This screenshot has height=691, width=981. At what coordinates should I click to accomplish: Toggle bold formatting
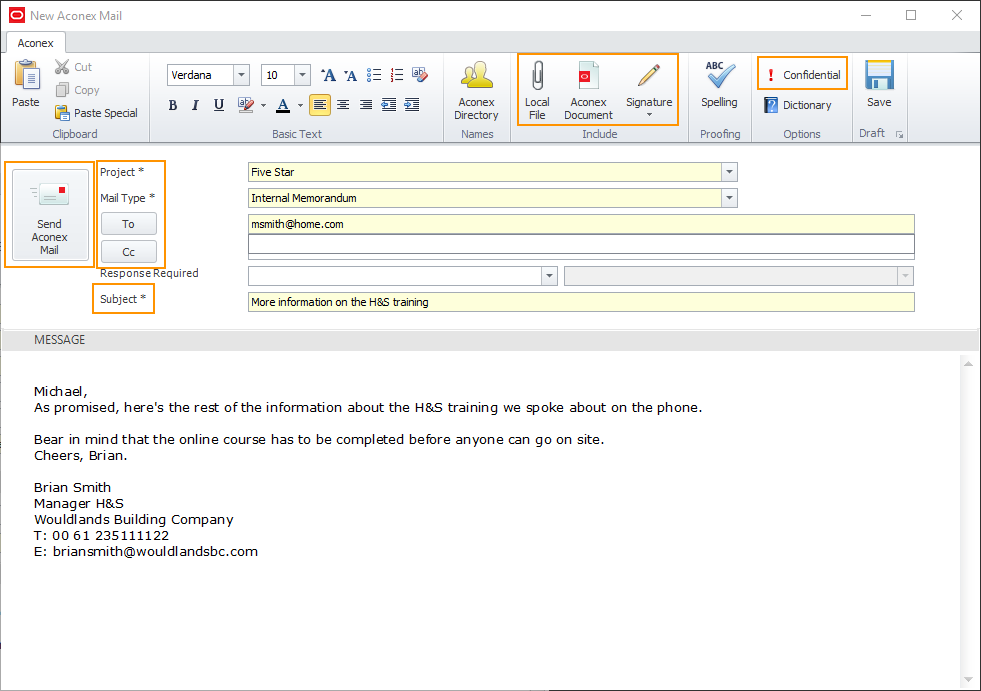[x=173, y=105]
